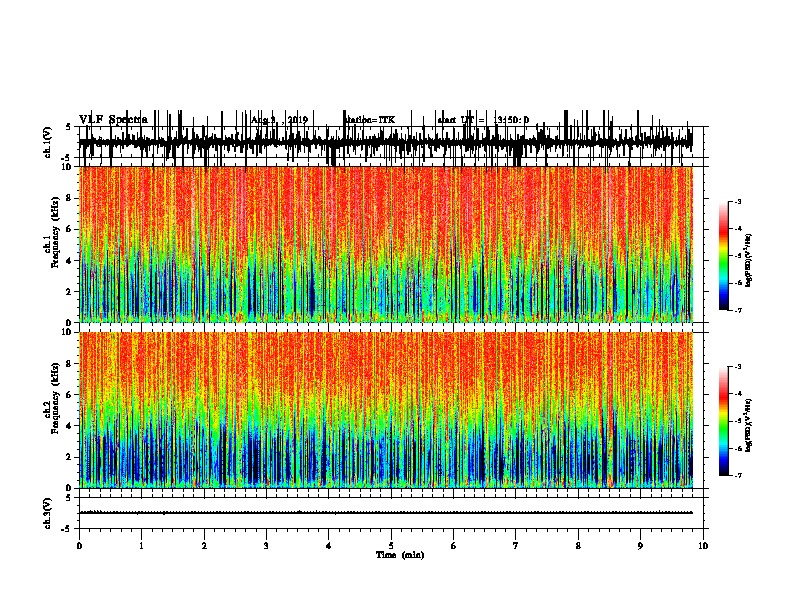Image resolution: width=792 pixels, height=612 pixels.
Task: Click the ch.2 spectrogram "8" kHz tick label
Action: pos(69,364)
